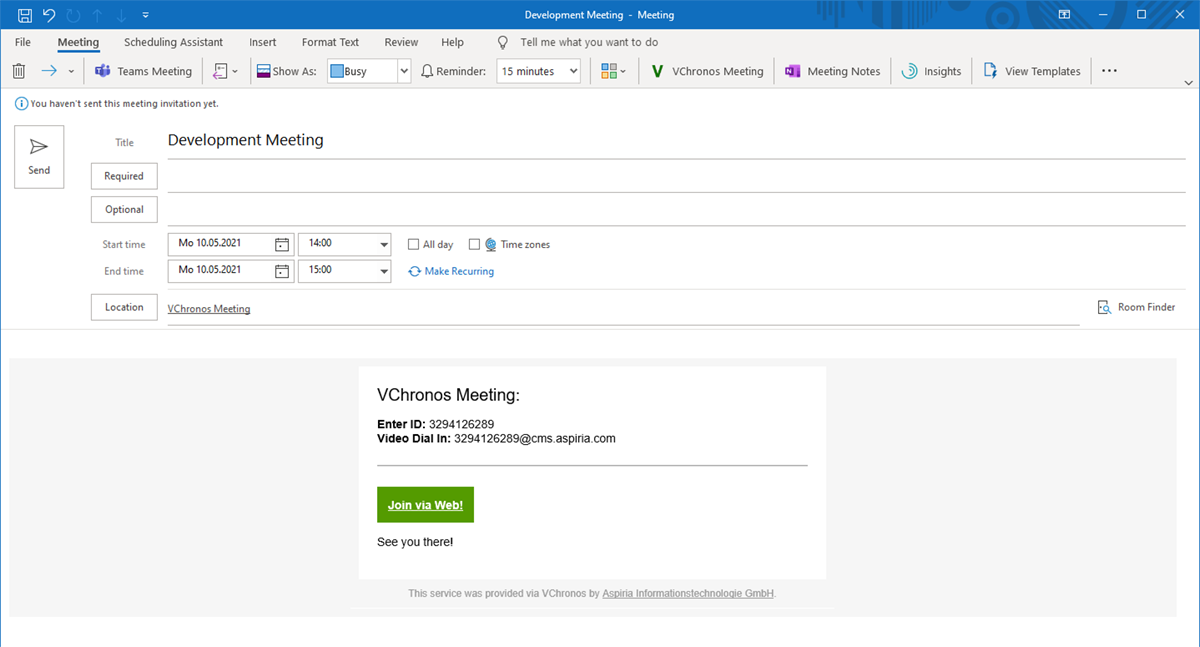Click the Location button

click(124, 308)
